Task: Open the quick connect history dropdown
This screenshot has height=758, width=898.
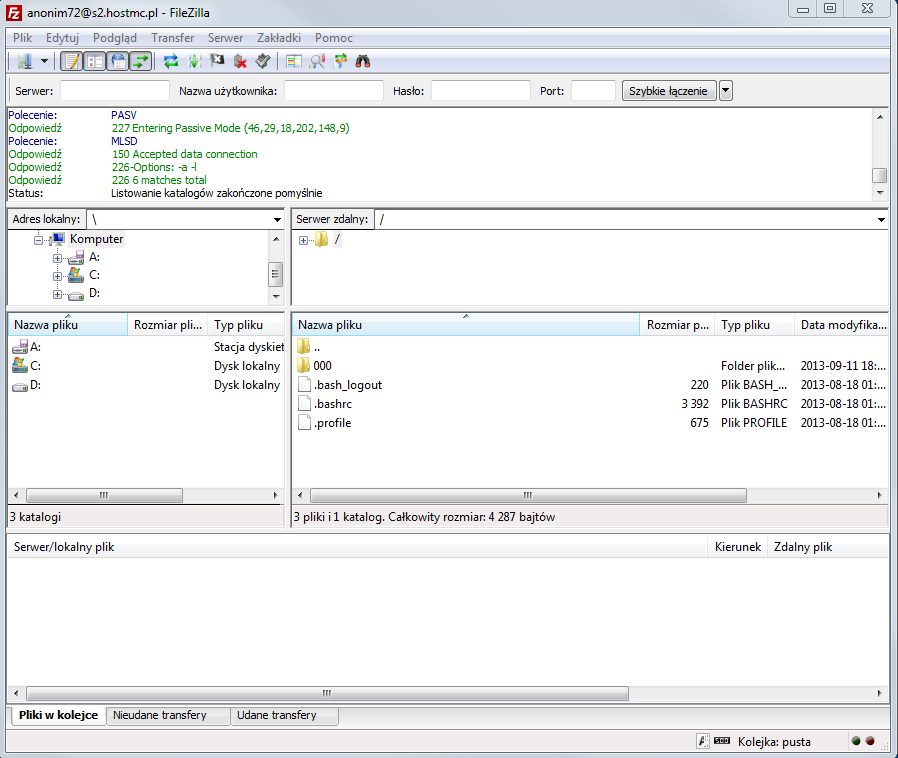Action: point(726,91)
